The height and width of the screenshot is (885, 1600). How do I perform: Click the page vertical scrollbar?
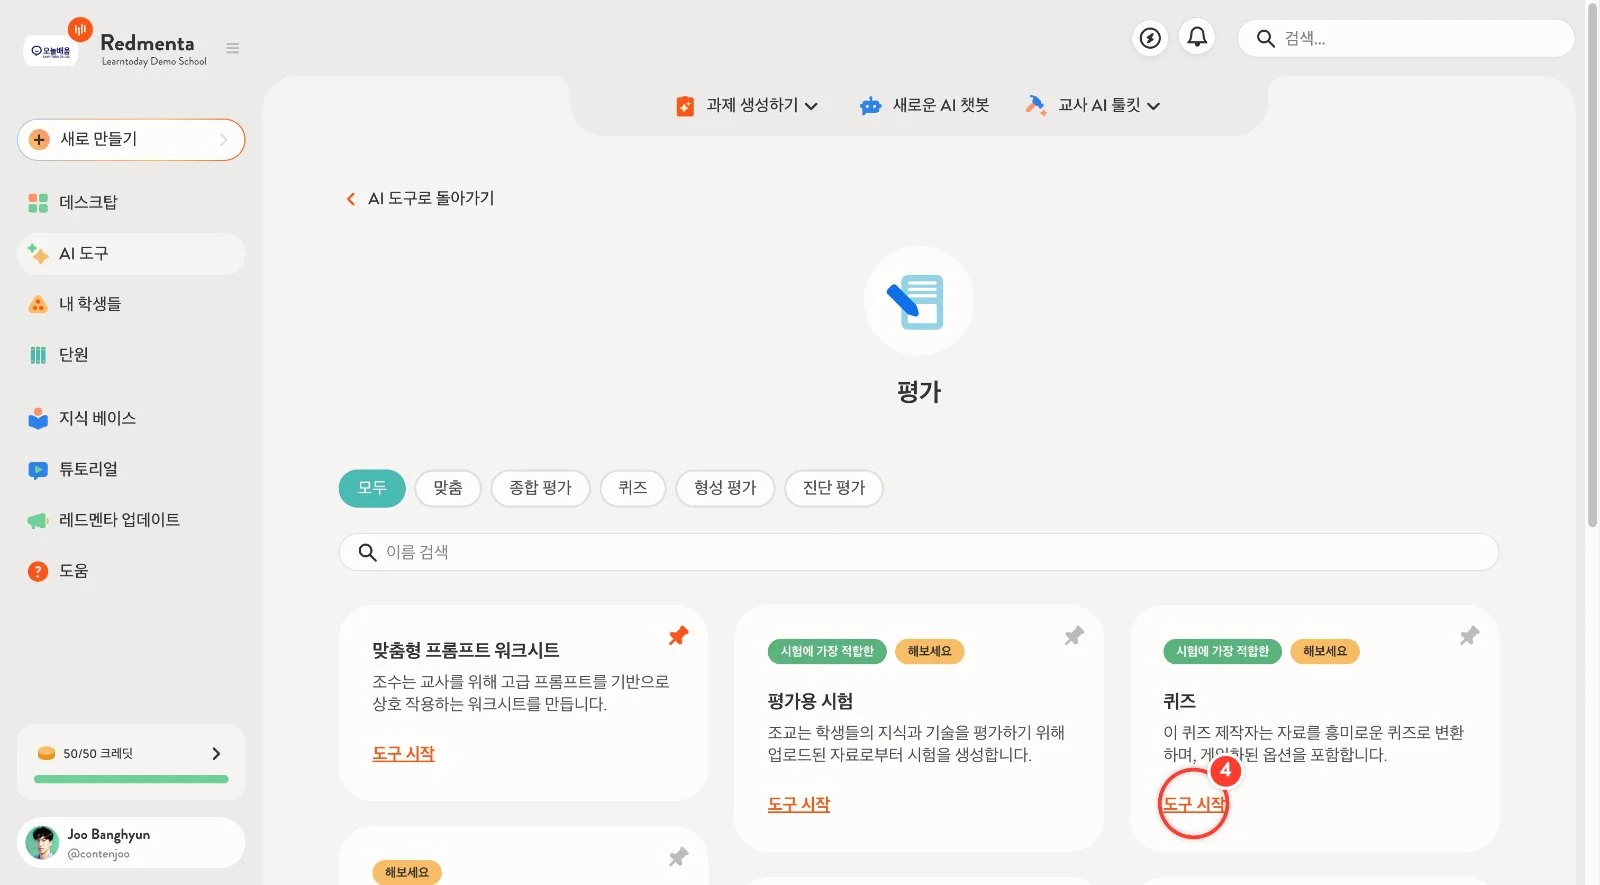coord(1592,265)
